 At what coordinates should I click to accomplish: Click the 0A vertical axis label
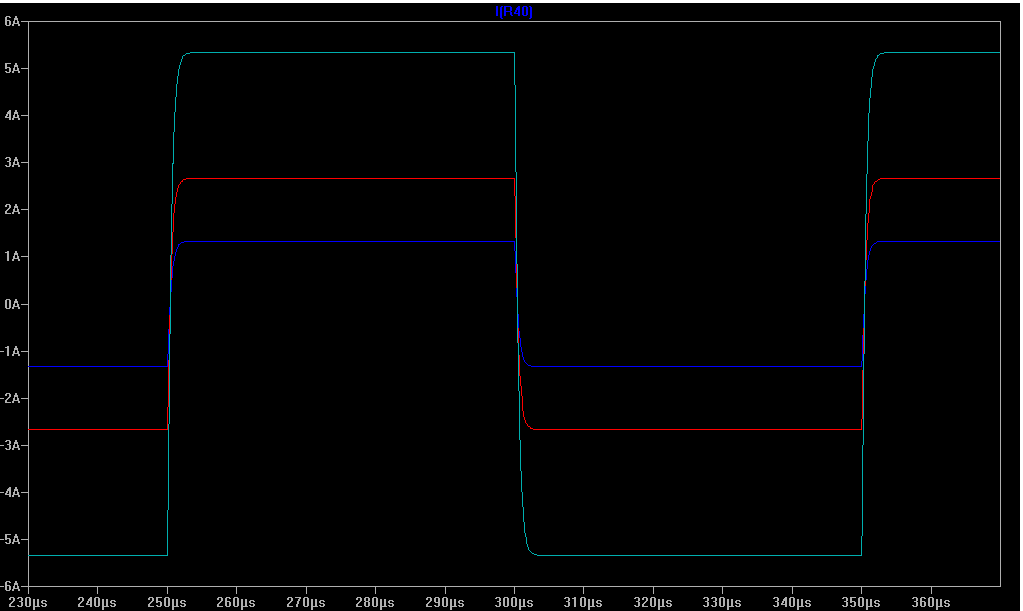[12, 304]
